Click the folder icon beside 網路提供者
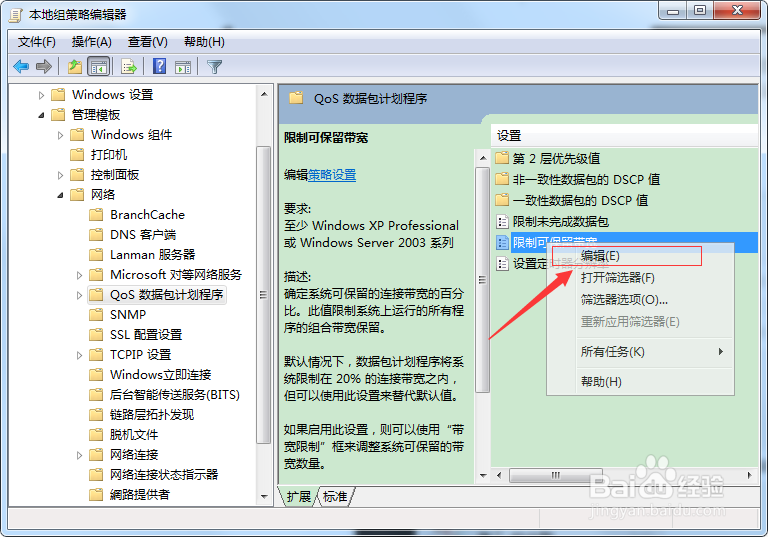768x537 pixels. (96, 494)
